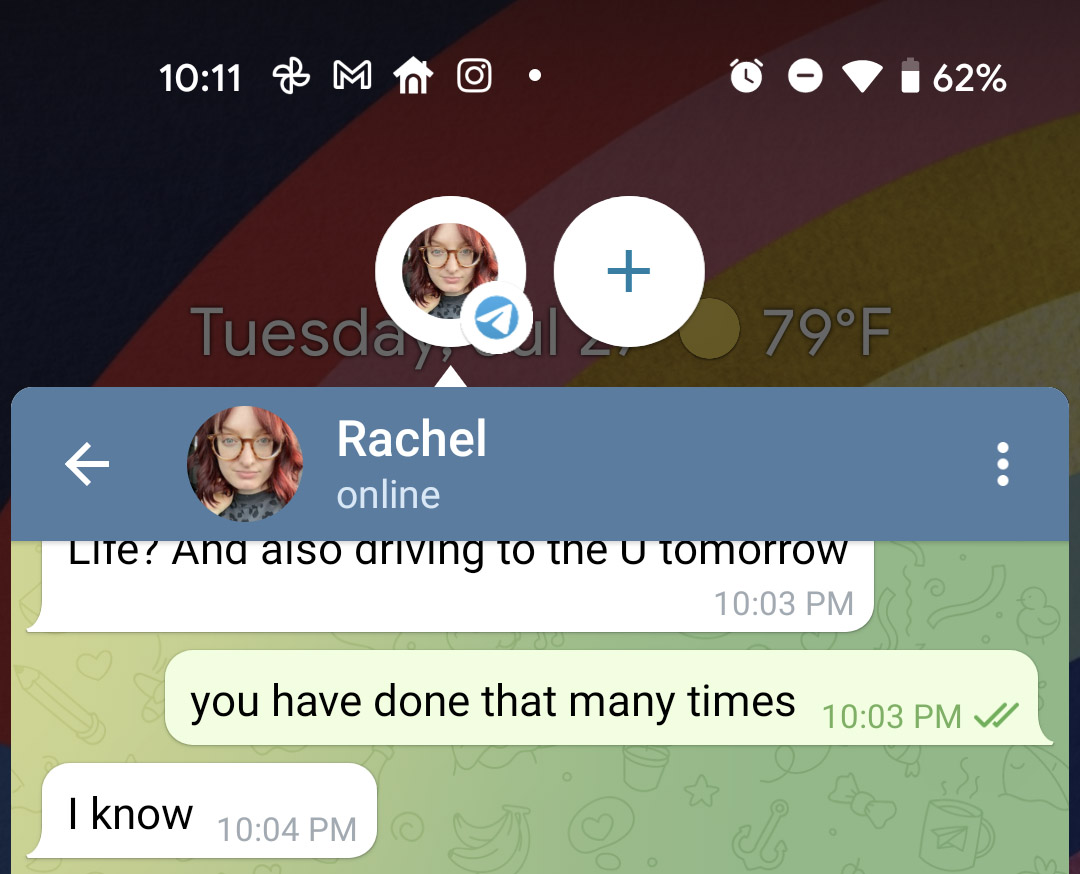
Task: Tap the Do Not Disturb status icon
Action: (805, 76)
